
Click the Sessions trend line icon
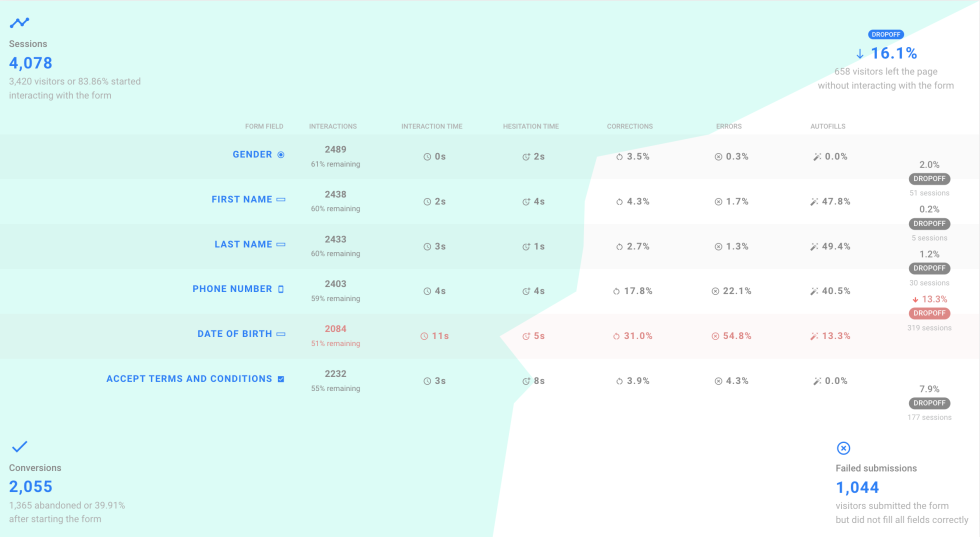(19, 23)
